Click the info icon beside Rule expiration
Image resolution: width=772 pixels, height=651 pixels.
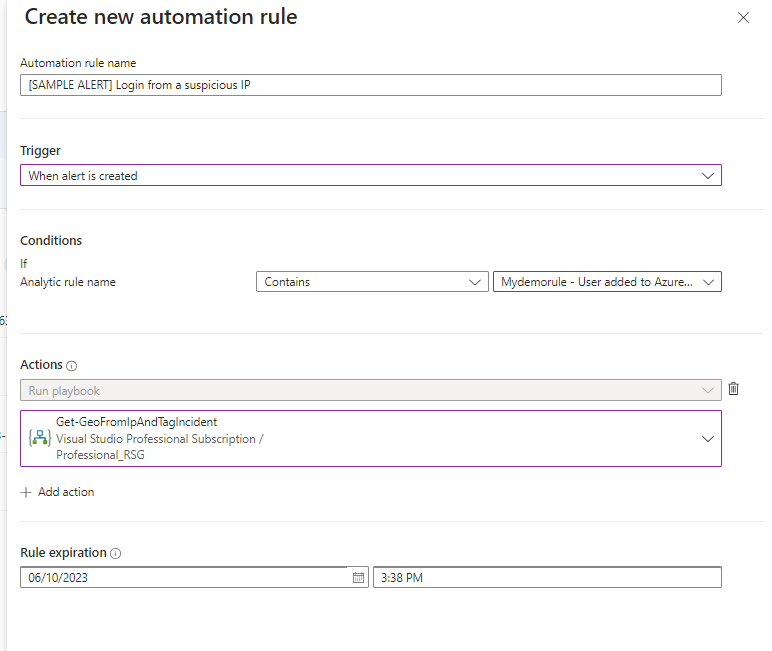tap(116, 553)
